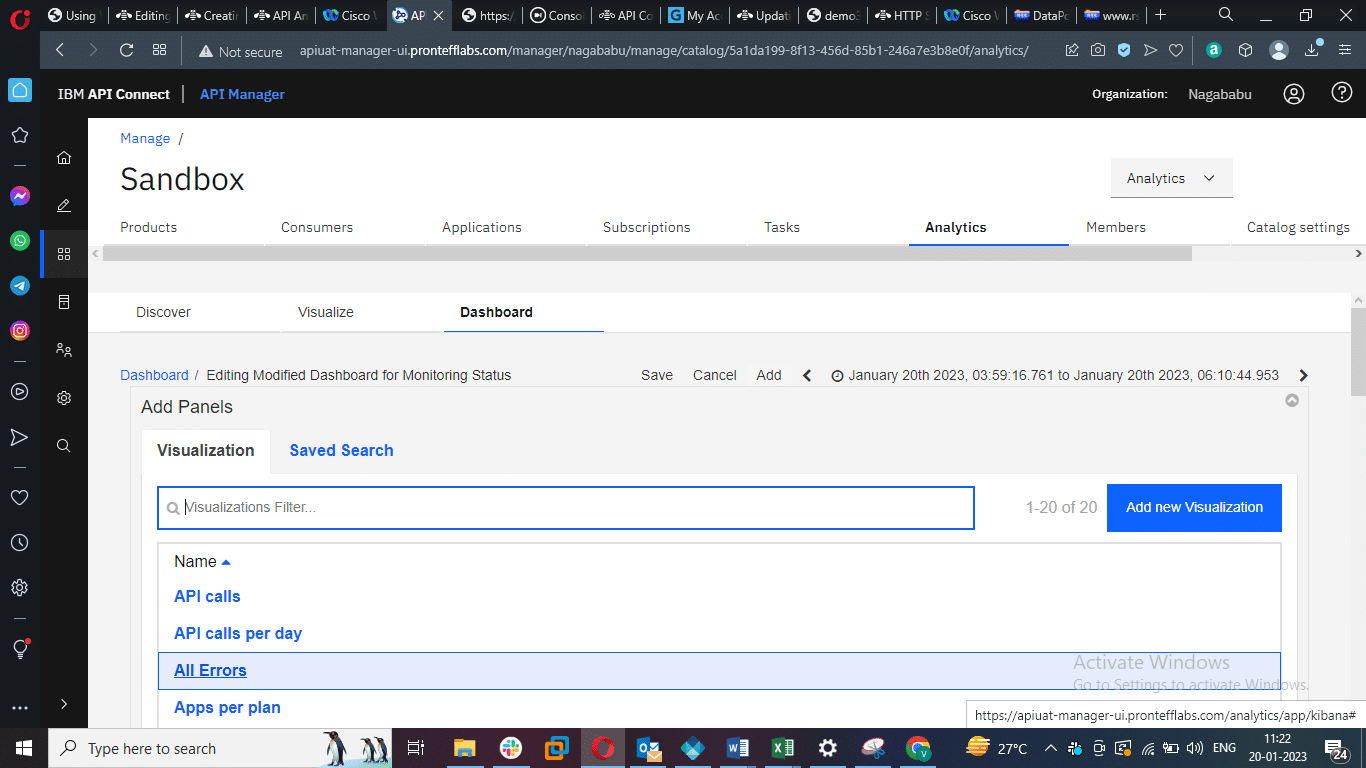Open the Members people icon in navigation
Image resolution: width=1366 pixels, height=768 pixels.
pyautogui.click(x=64, y=350)
